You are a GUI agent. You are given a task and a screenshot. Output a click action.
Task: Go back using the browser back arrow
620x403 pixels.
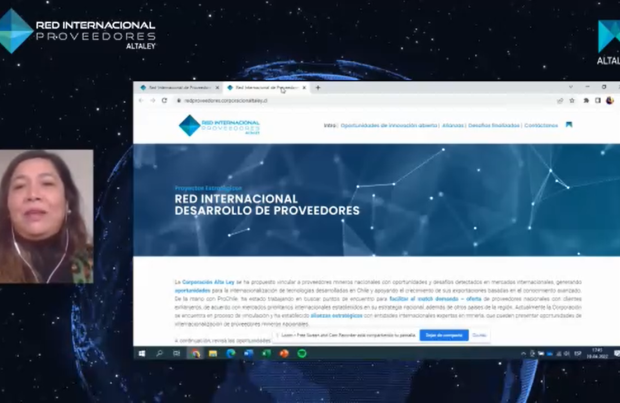coord(141,101)
